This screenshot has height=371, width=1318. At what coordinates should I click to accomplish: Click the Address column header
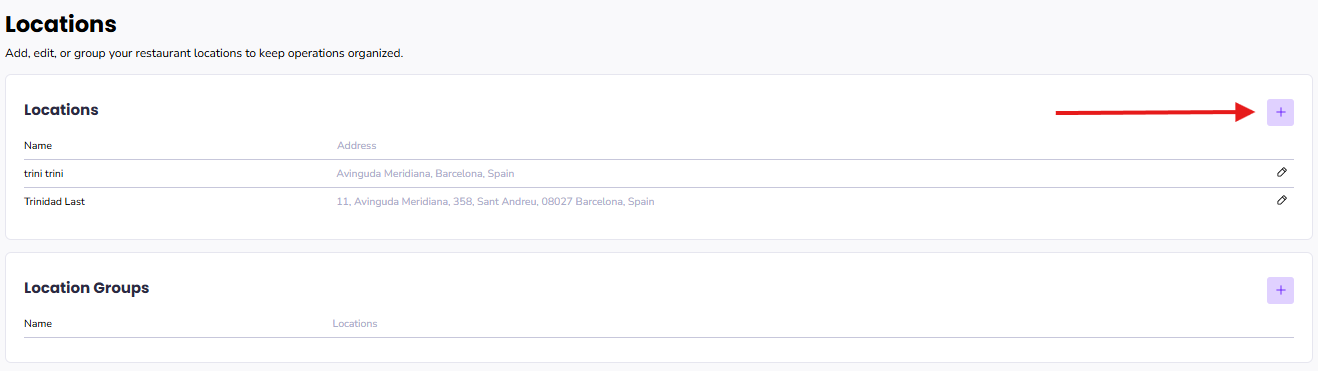[x=356, y=146]
